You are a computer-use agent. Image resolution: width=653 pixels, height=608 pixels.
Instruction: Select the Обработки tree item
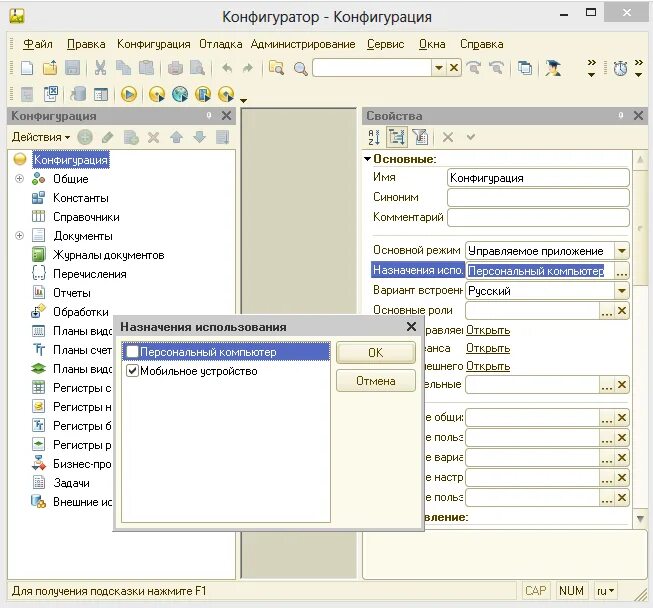(81, 312)
